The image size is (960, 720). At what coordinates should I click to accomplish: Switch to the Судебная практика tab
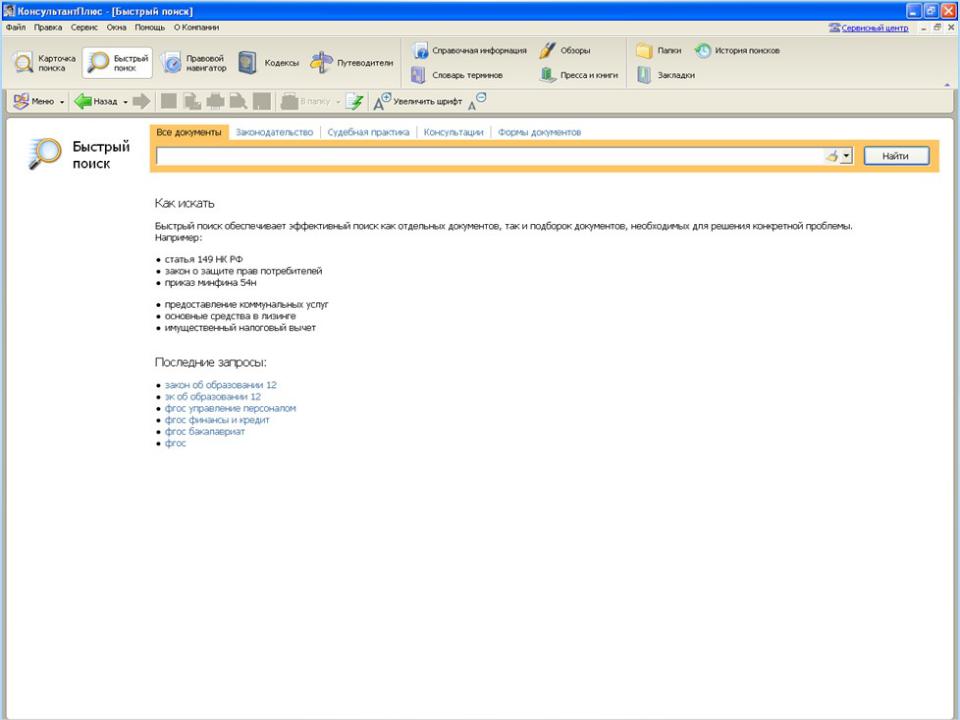[368, 132]
